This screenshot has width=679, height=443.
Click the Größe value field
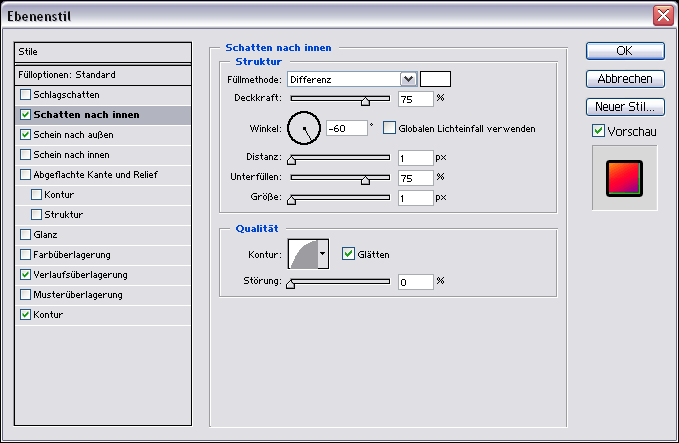click(415, 198)
